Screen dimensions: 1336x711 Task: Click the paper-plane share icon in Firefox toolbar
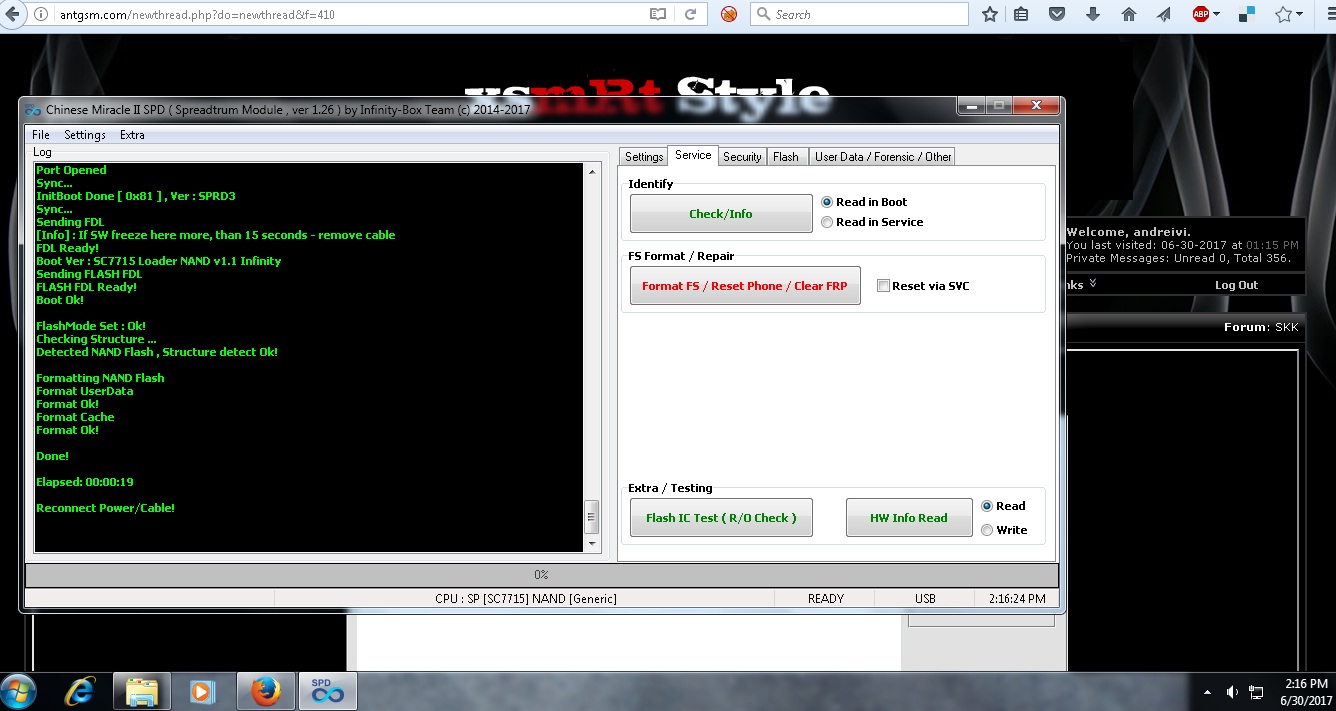1164,14
